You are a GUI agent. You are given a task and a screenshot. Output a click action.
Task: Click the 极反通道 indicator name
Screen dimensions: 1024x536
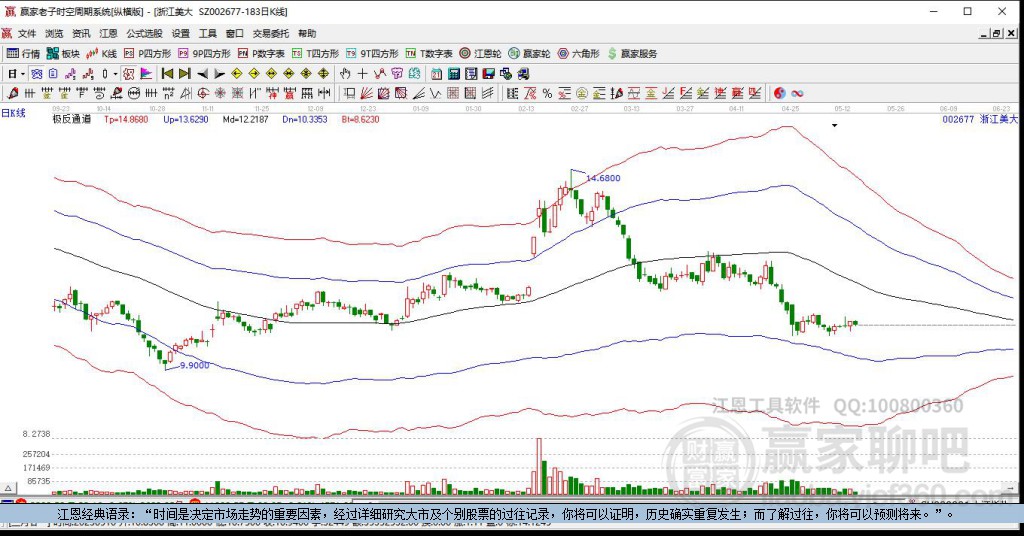point(72,119)
